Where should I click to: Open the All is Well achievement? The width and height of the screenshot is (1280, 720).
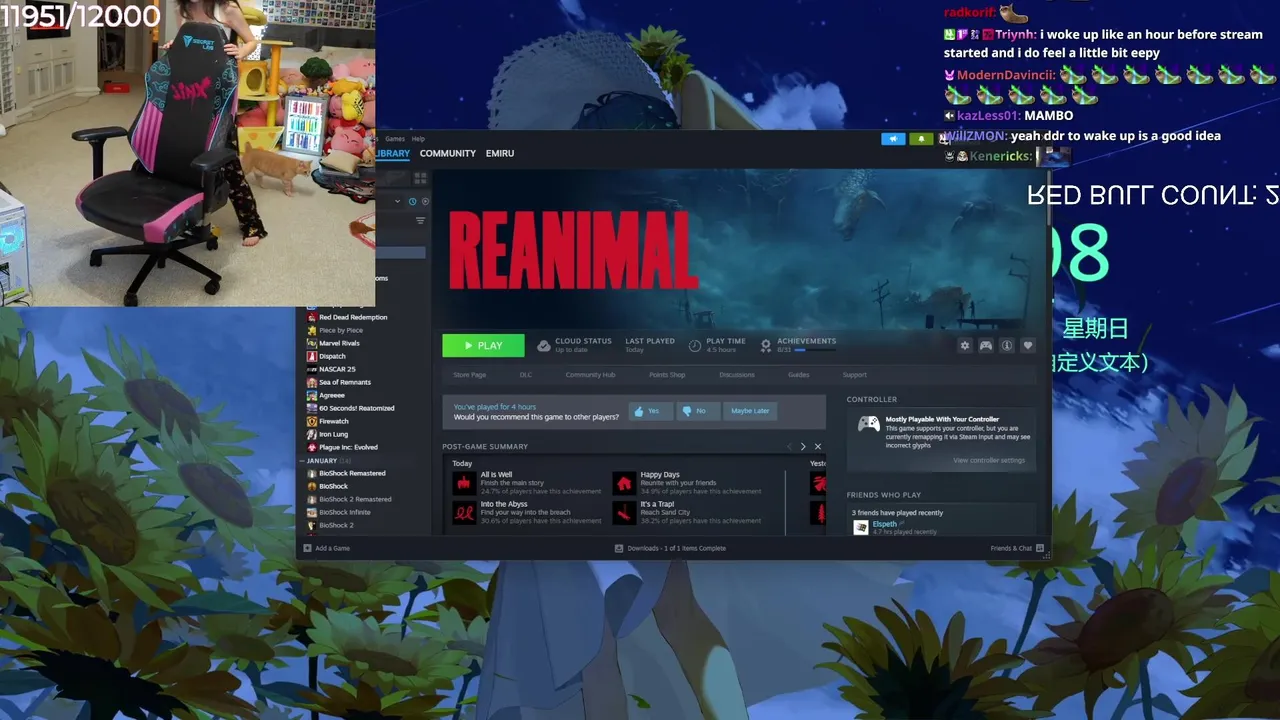click(527, 483)
